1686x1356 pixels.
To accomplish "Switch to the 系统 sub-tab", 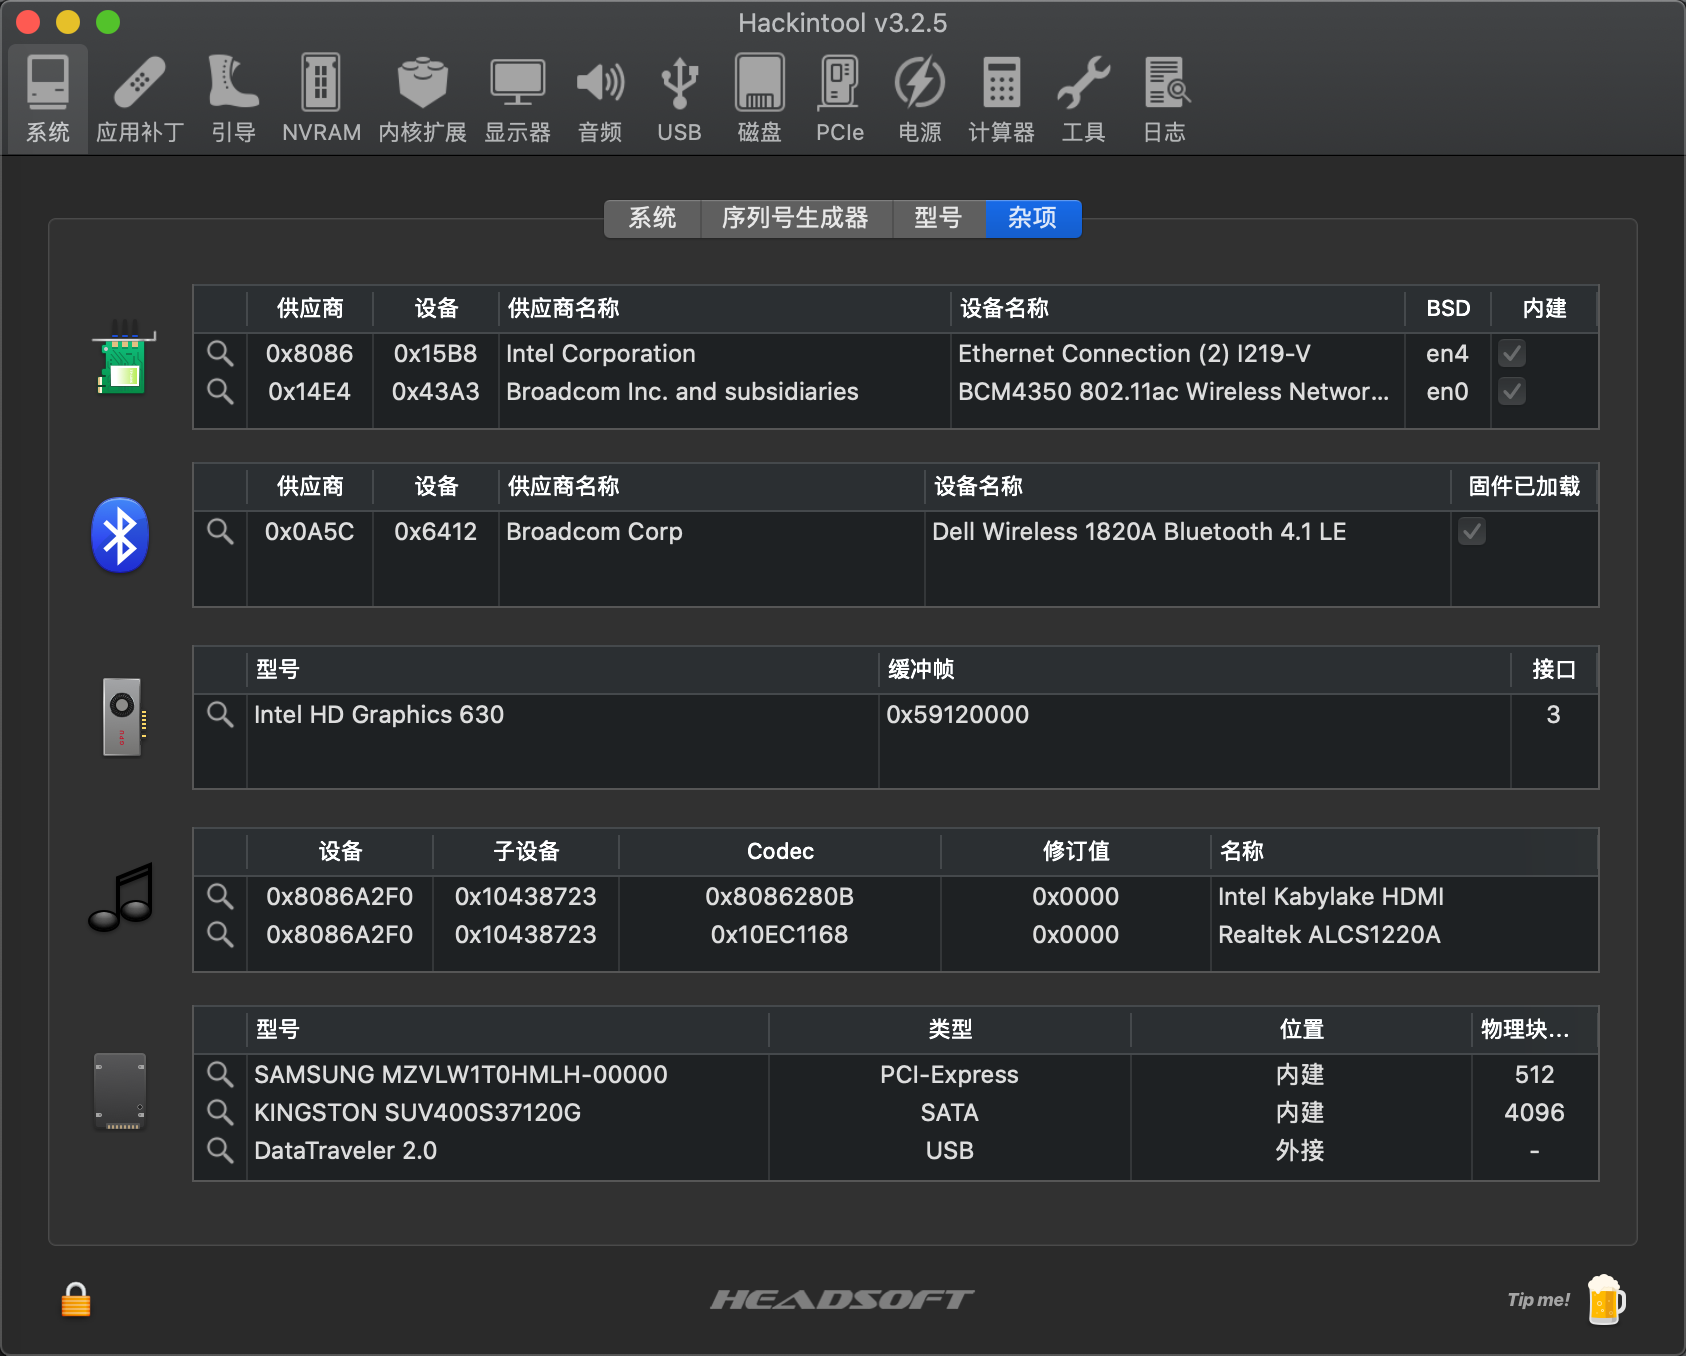I will click(x=652, y=218).
